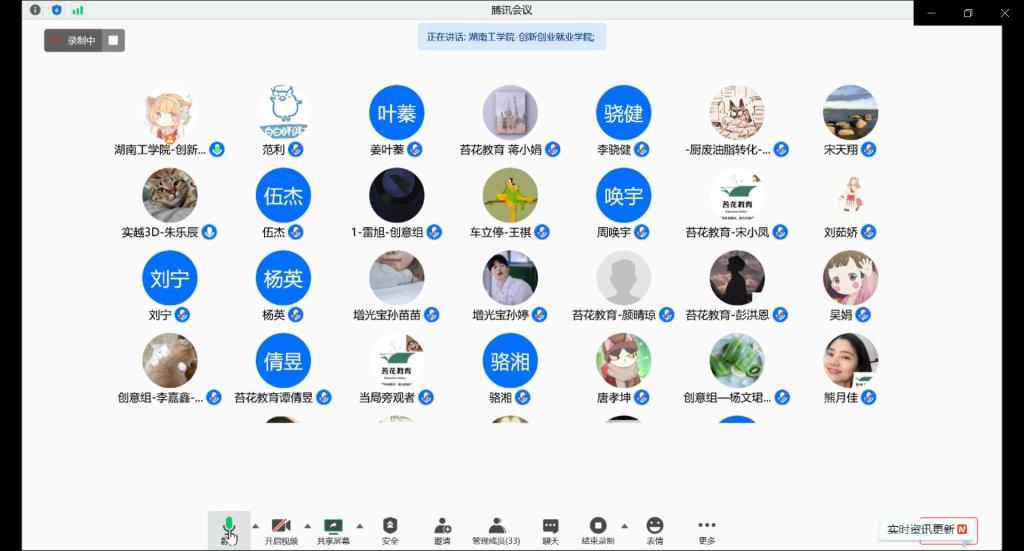Open the meeting info icon
This screenshot has height=551, width=1024.
(x=35, y=10)
